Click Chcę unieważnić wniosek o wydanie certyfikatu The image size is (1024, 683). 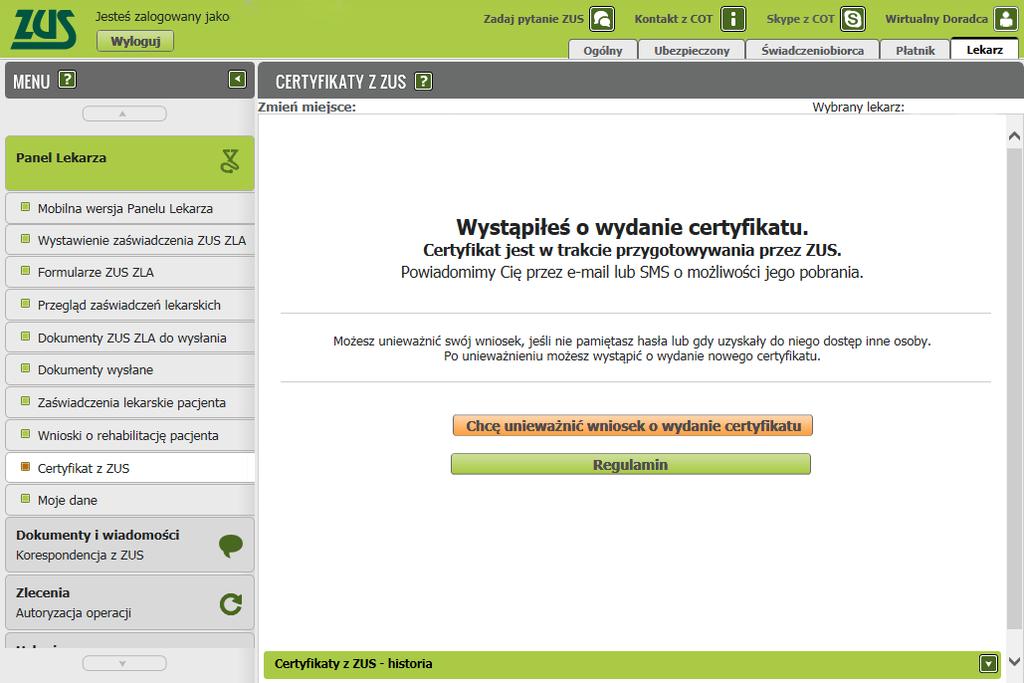[633, 426]
